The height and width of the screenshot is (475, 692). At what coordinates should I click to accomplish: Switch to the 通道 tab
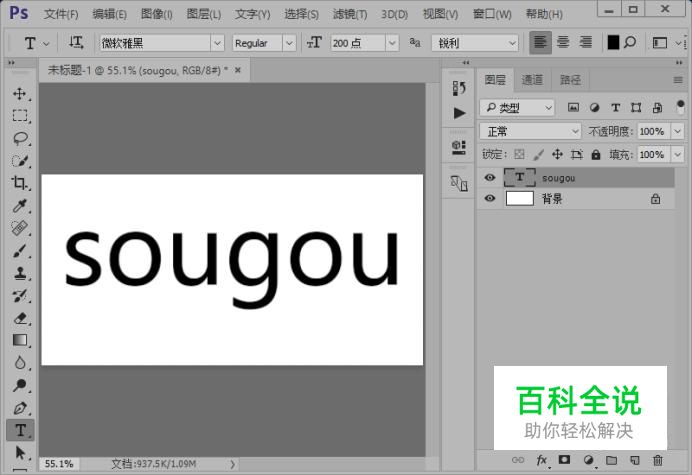532,79
